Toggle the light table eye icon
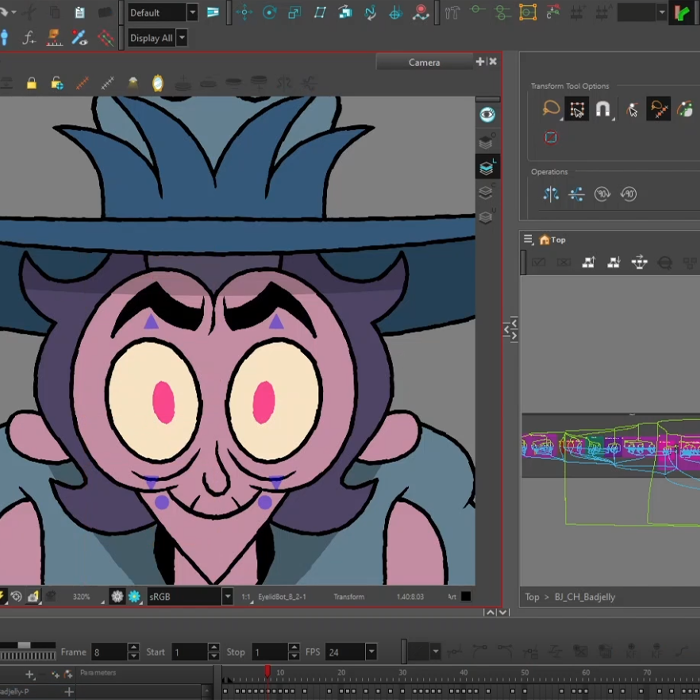 point(487,115)
